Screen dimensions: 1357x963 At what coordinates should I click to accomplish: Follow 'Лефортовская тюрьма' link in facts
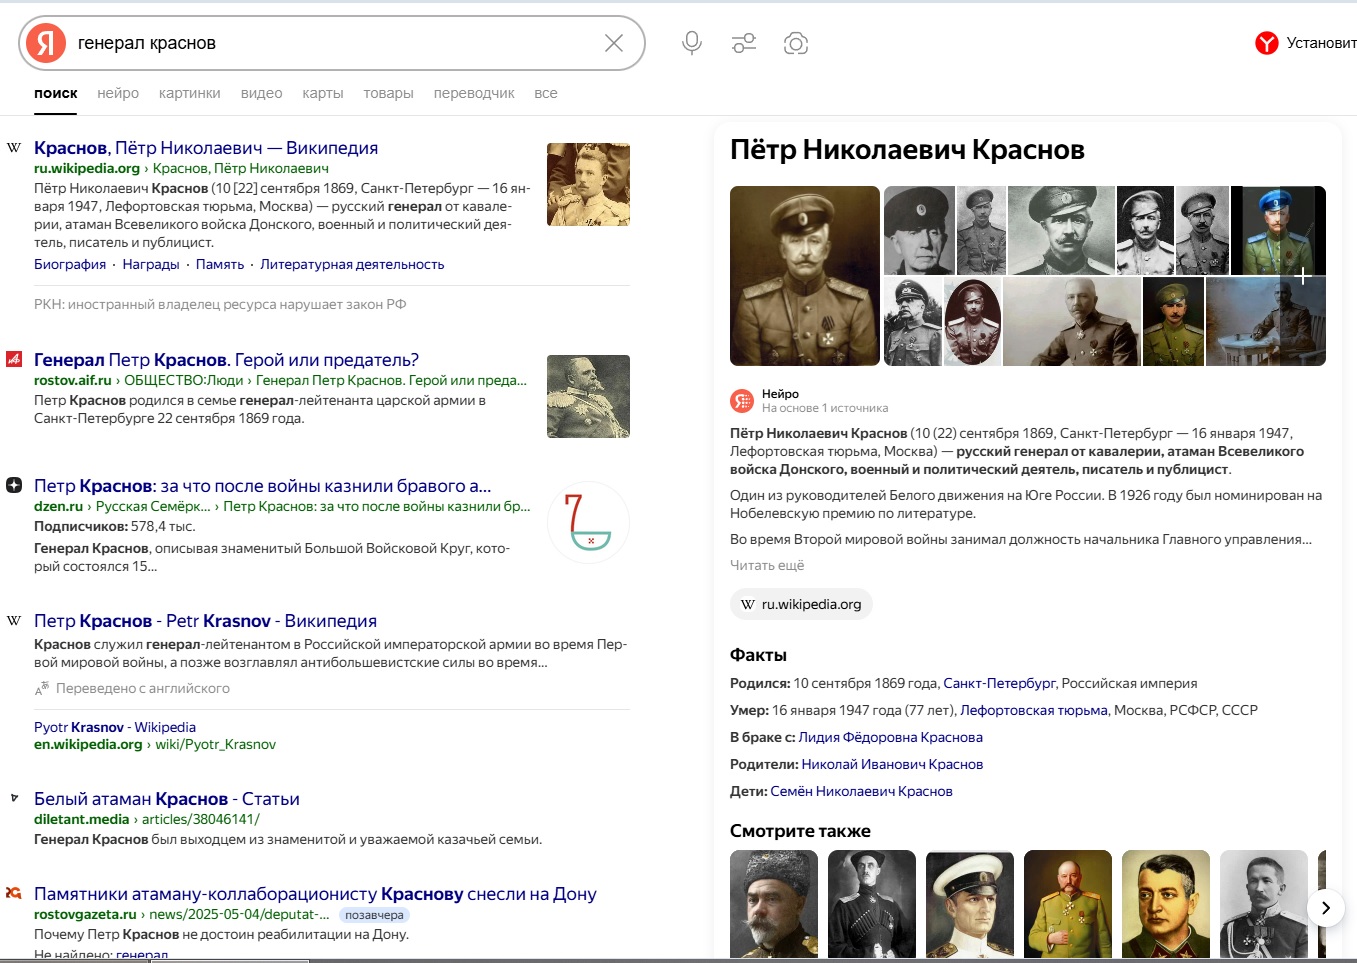tap(1033, 710)
